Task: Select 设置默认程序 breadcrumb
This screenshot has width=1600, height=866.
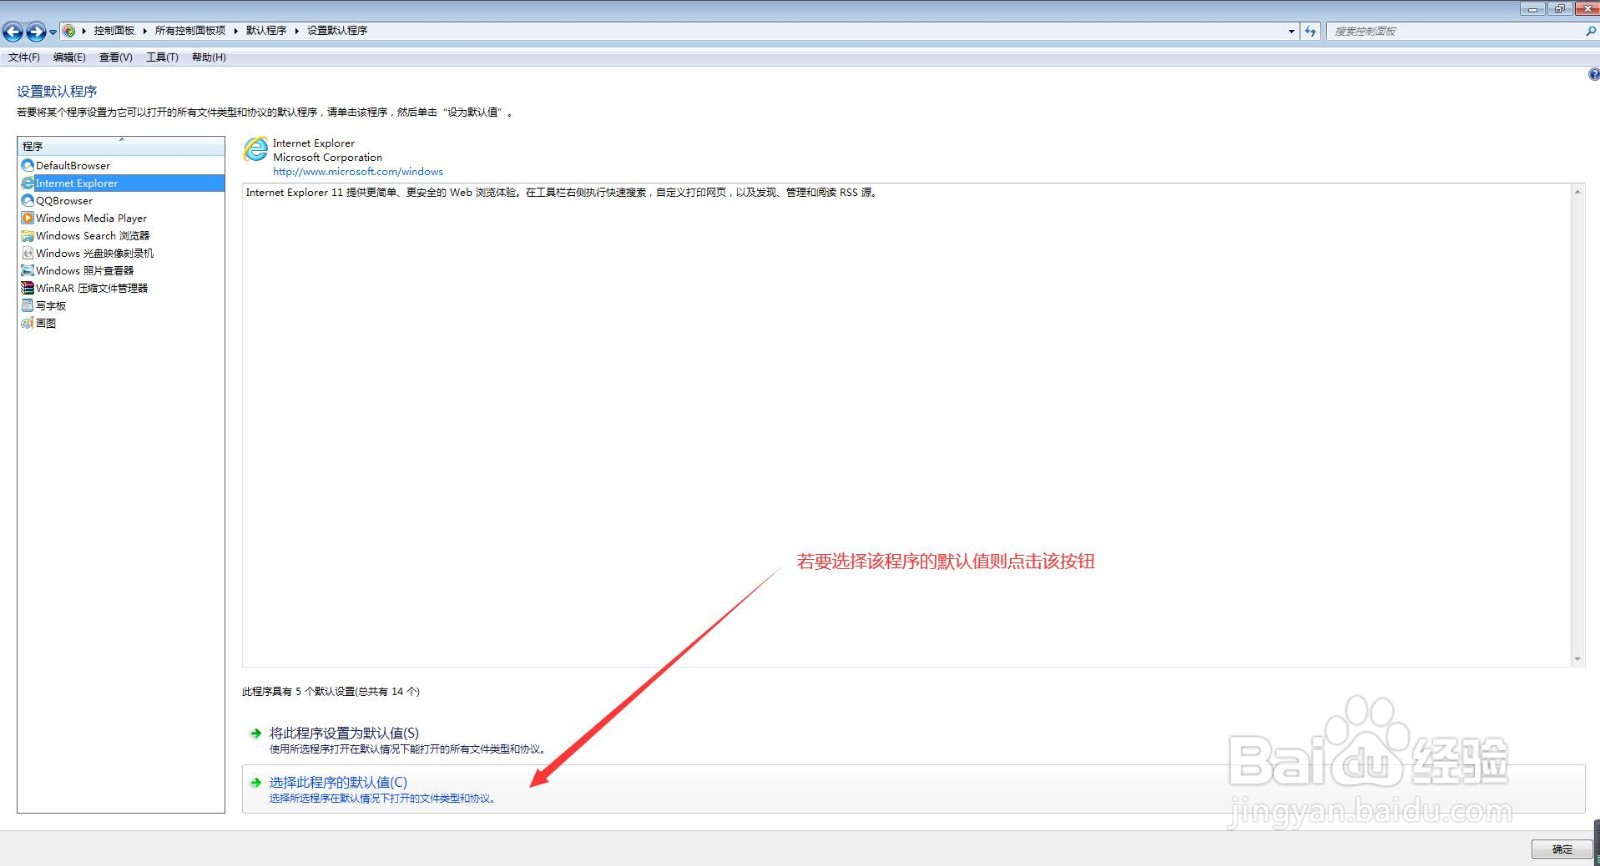Action: pos(337,31)
